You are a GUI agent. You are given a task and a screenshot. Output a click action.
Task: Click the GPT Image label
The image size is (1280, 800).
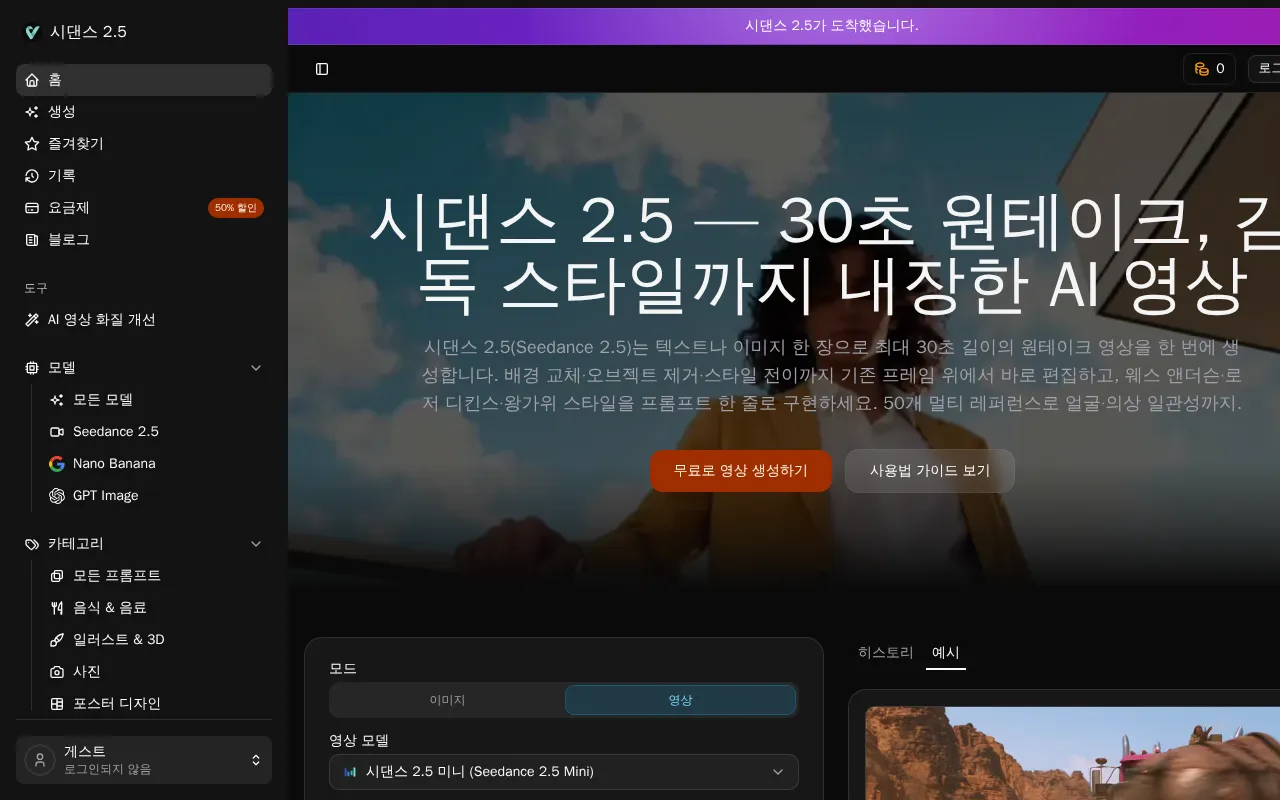point(106,496)
